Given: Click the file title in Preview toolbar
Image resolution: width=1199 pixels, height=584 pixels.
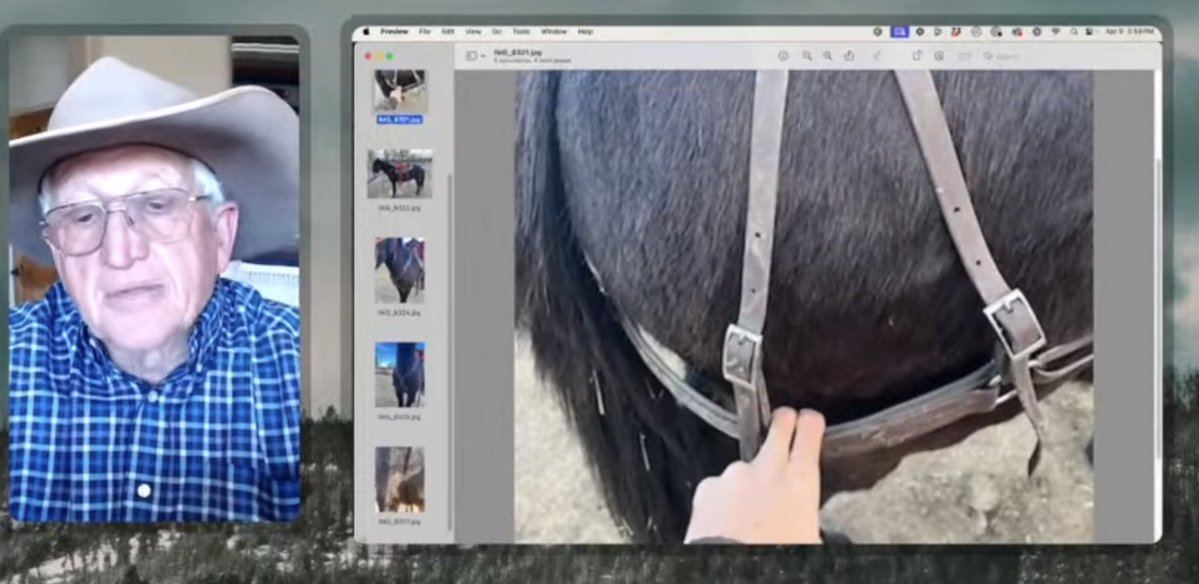Looking at the screenshot, I should (517, 53).
